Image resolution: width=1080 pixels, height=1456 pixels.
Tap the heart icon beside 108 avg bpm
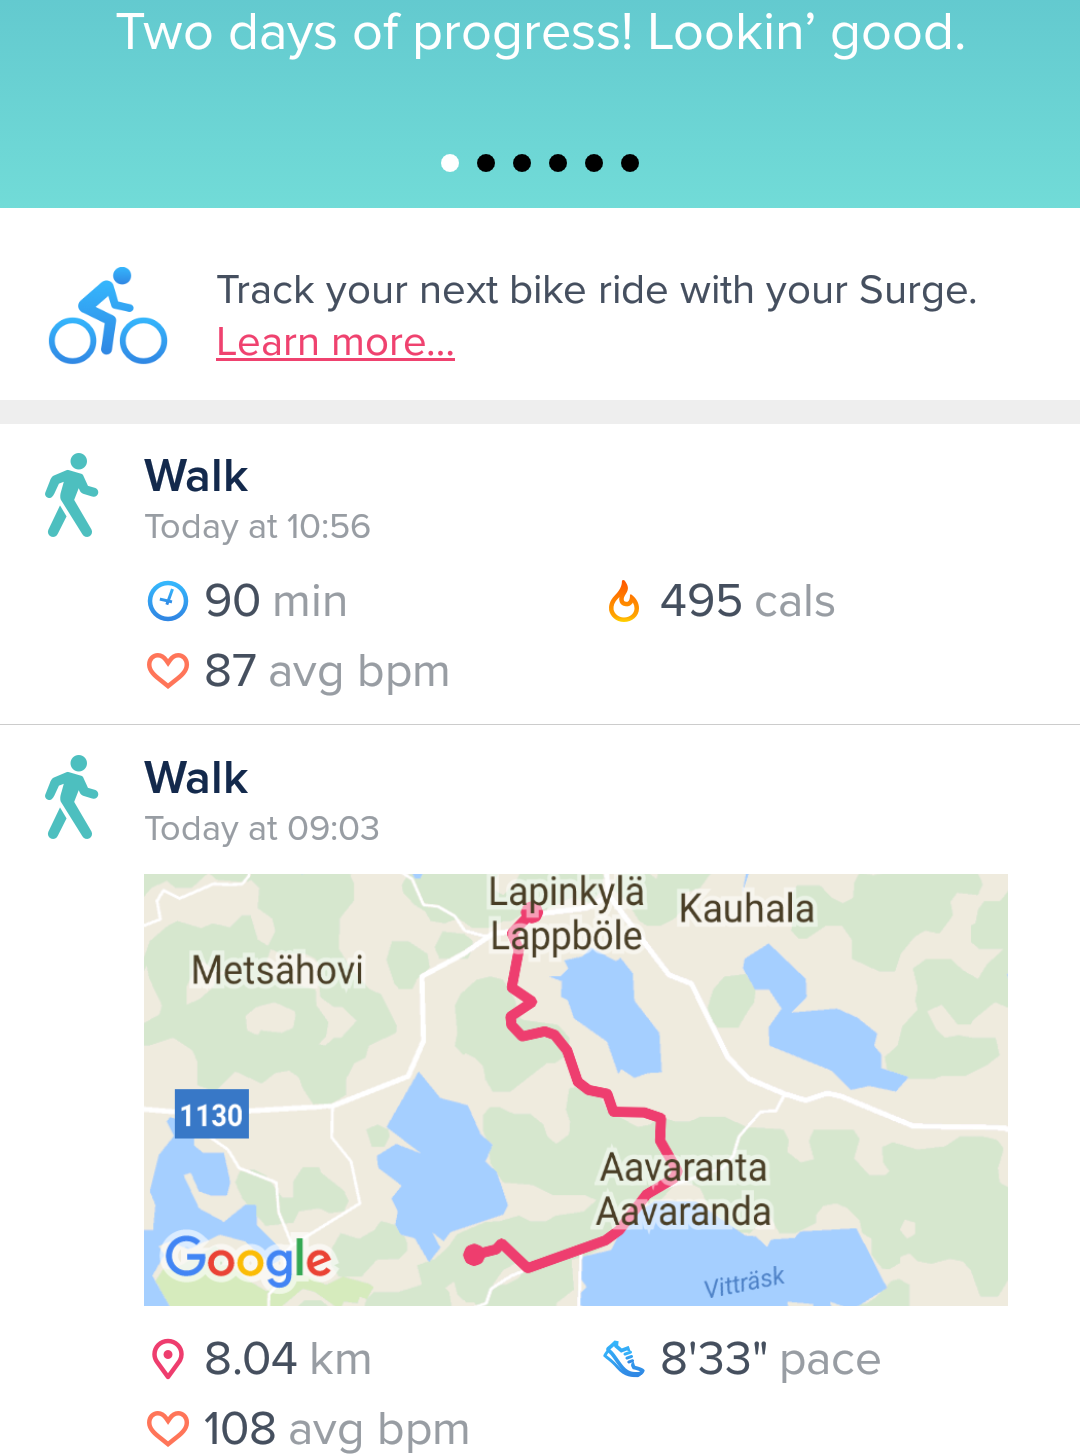point(167,1429)
